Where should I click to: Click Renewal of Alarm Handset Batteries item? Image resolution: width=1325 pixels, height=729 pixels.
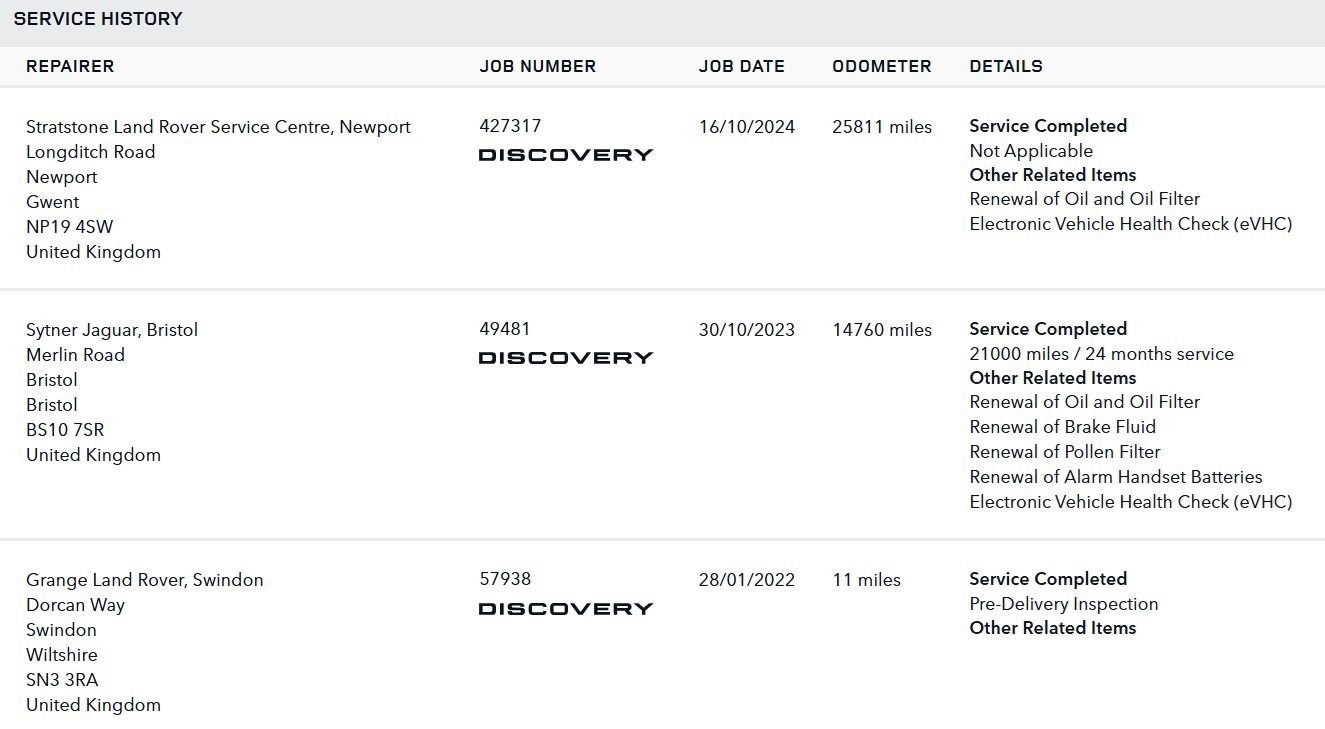pos(1116,477)
